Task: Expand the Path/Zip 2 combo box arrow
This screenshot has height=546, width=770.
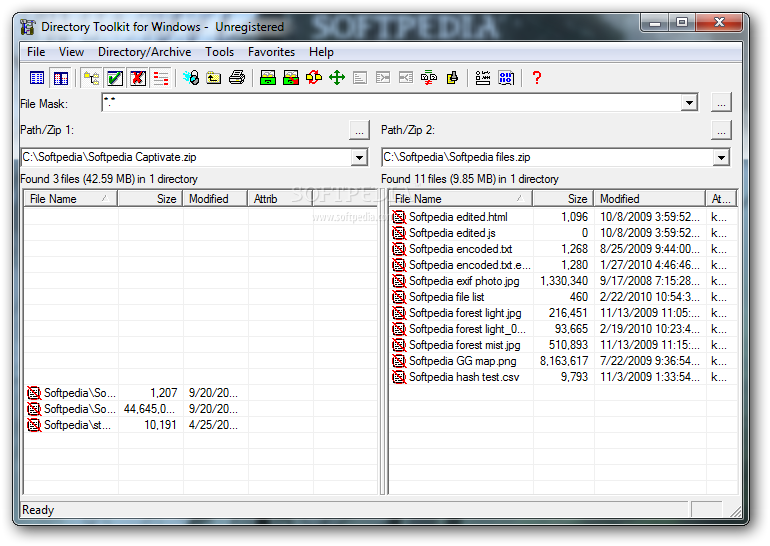Action: point(721,158)
